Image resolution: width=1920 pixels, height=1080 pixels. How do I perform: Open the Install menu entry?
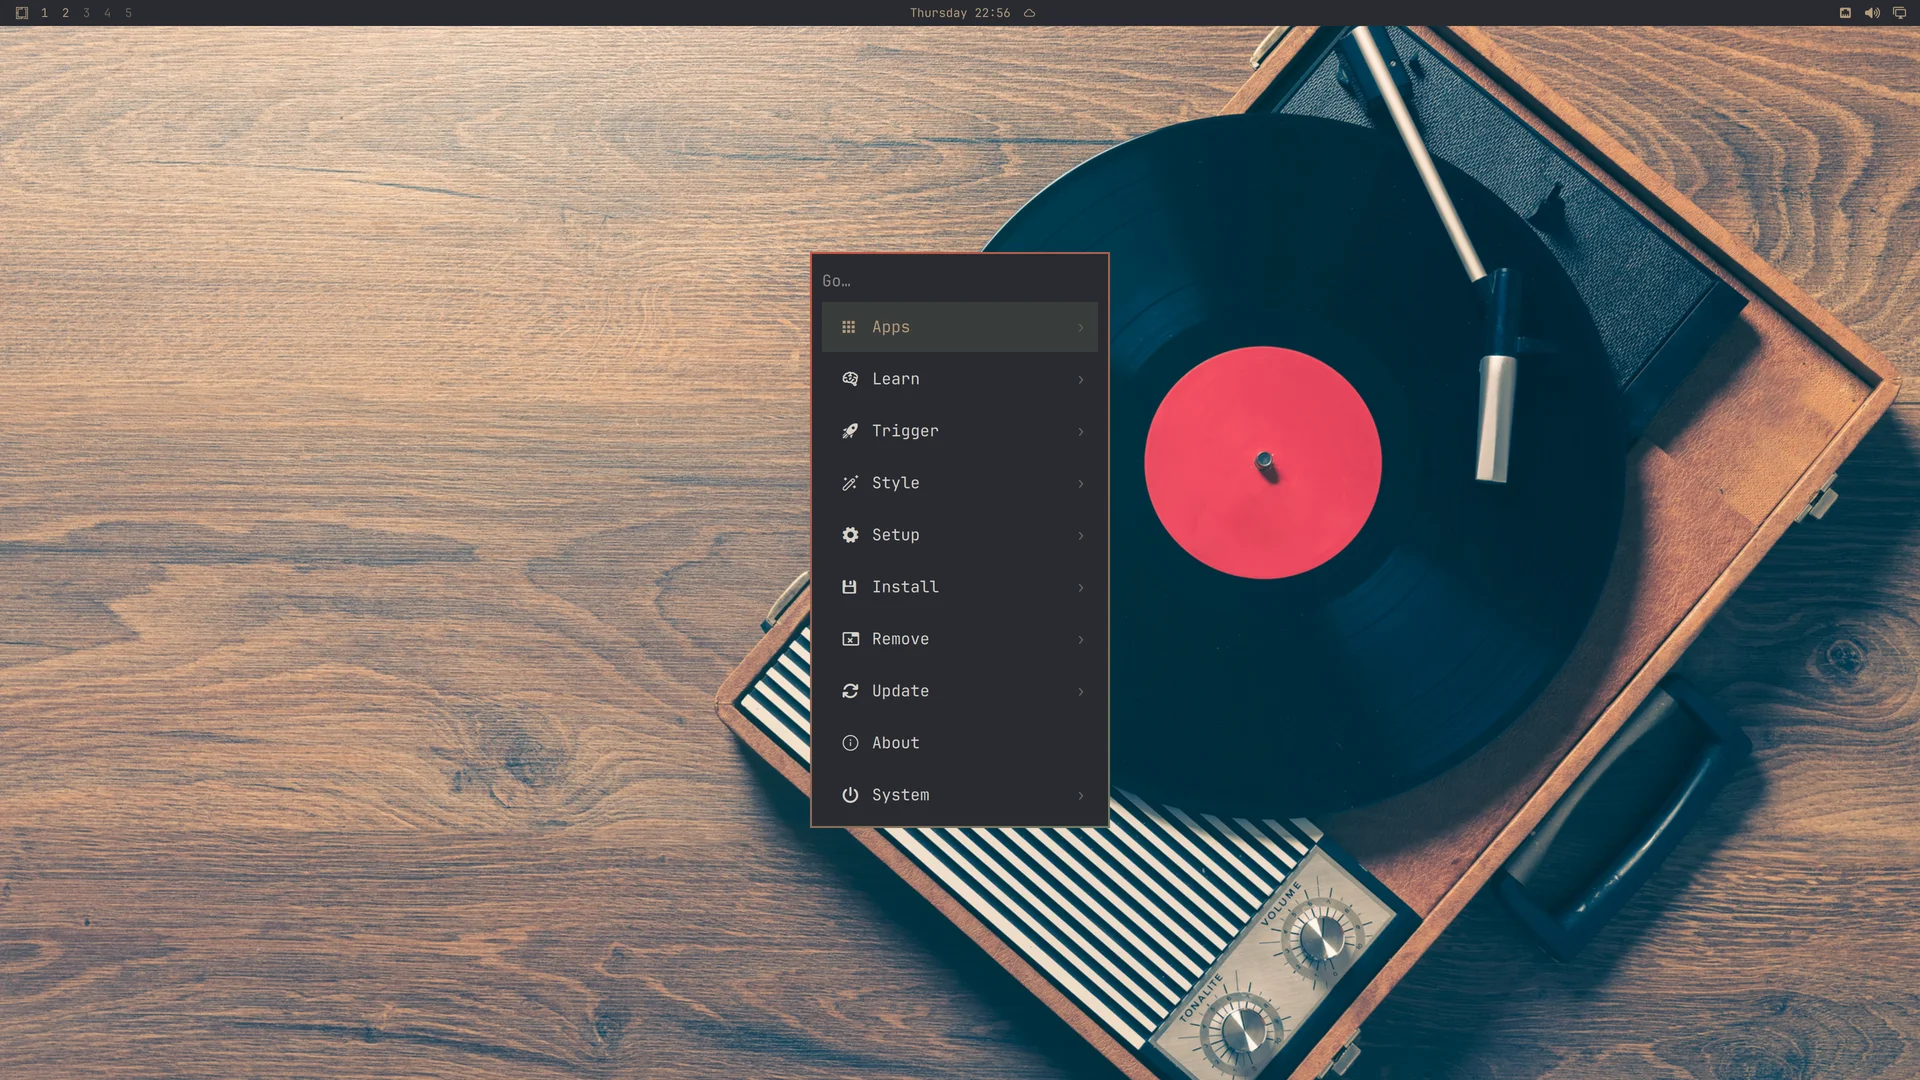coord(960,587)
